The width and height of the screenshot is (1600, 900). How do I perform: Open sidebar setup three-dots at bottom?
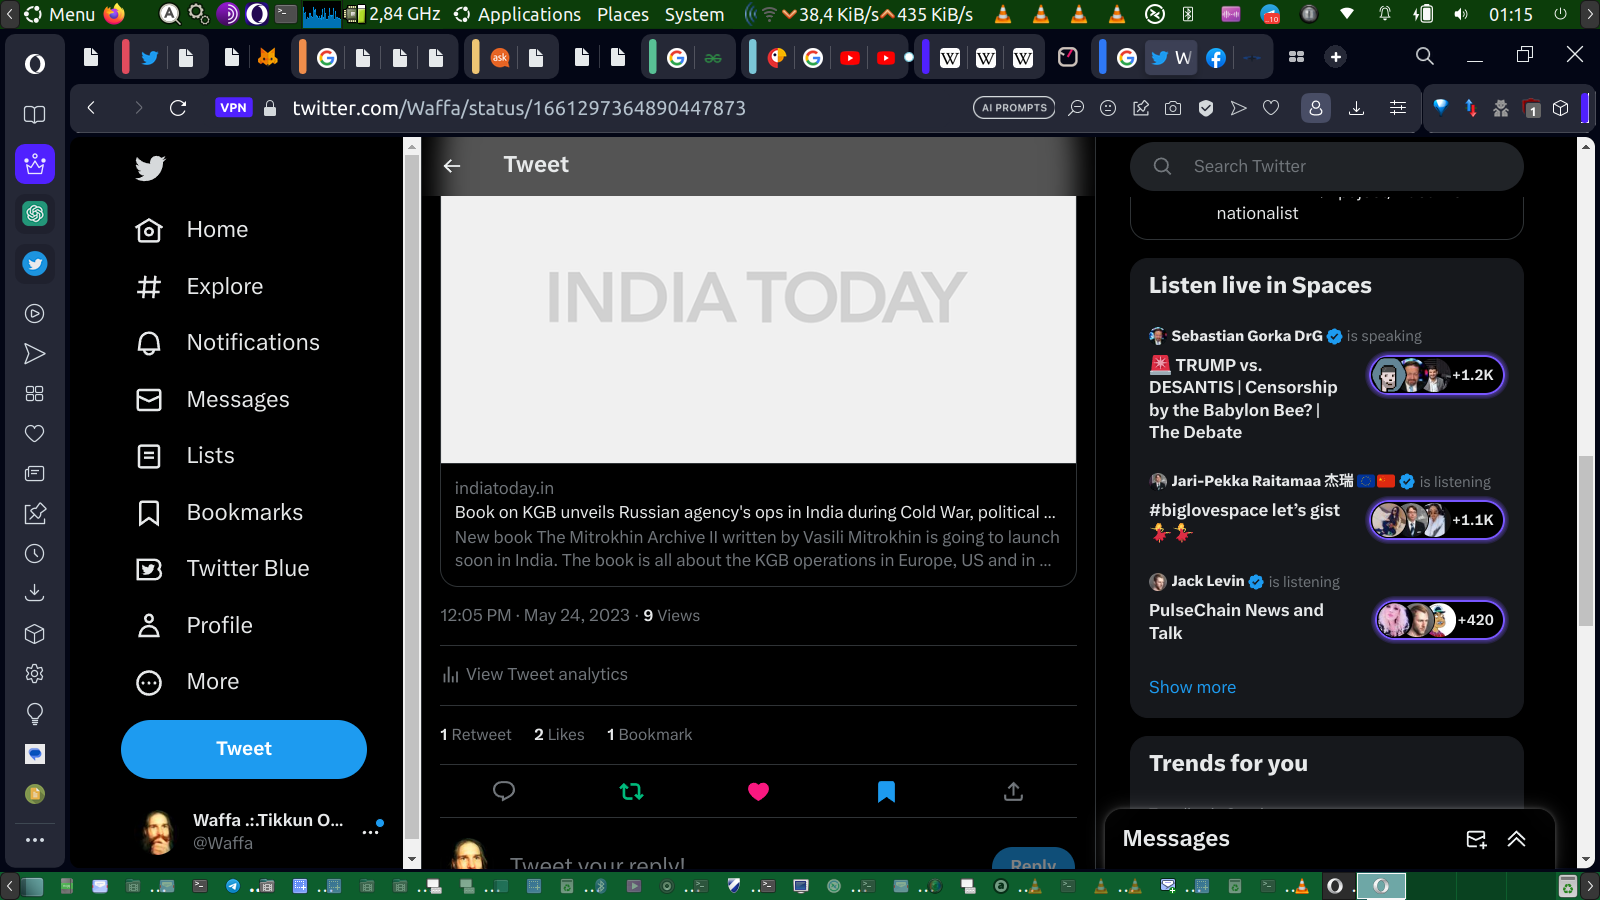tap(35, 840)
